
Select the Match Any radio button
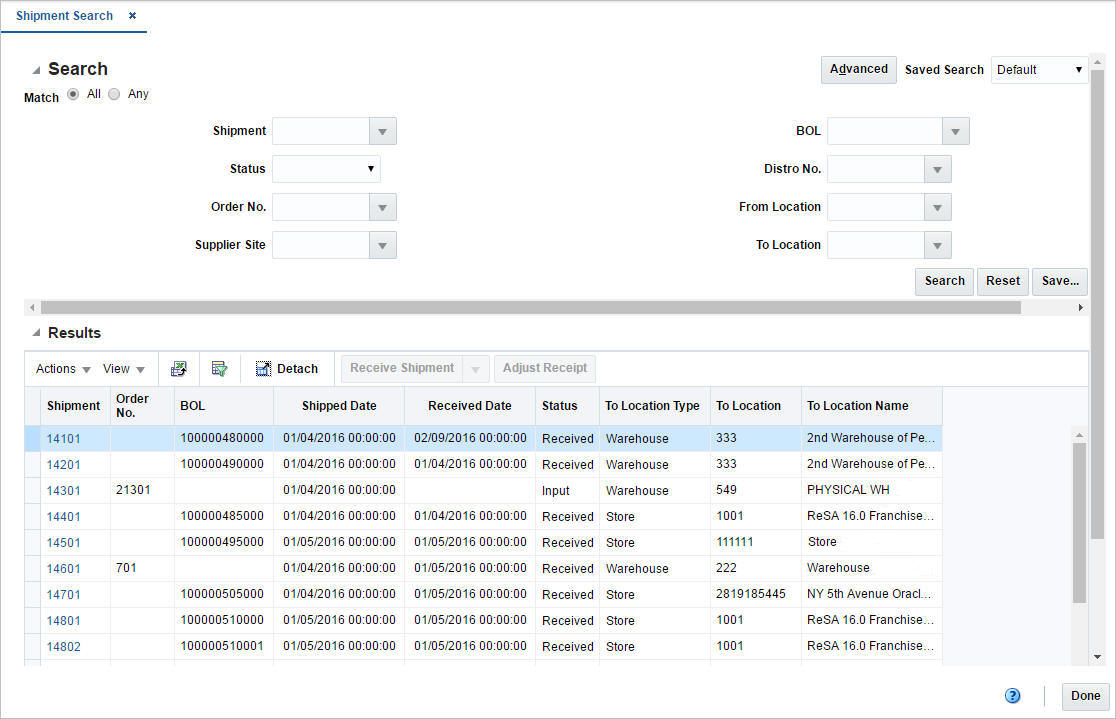[114, 93]
